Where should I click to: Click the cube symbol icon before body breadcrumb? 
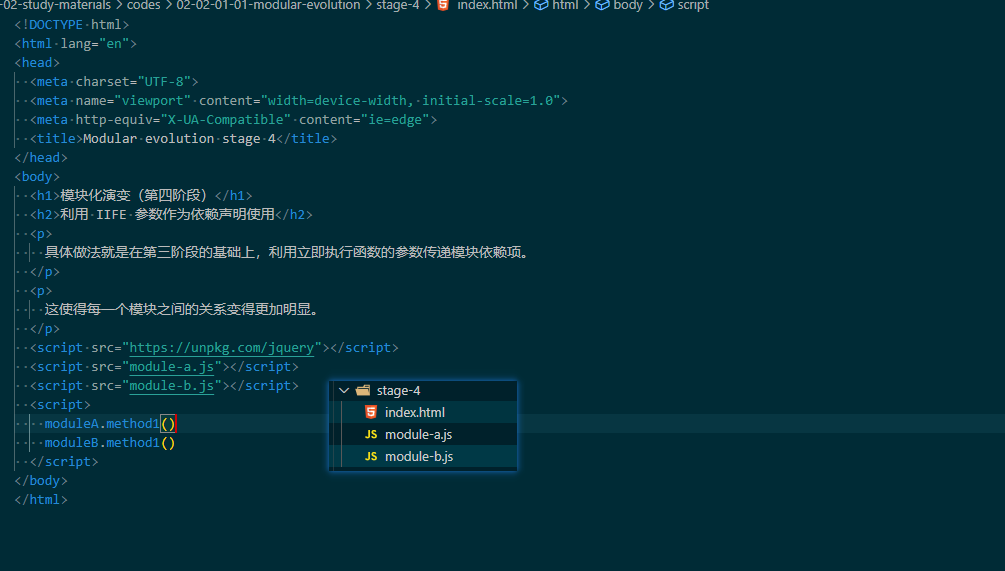point(602,5)
